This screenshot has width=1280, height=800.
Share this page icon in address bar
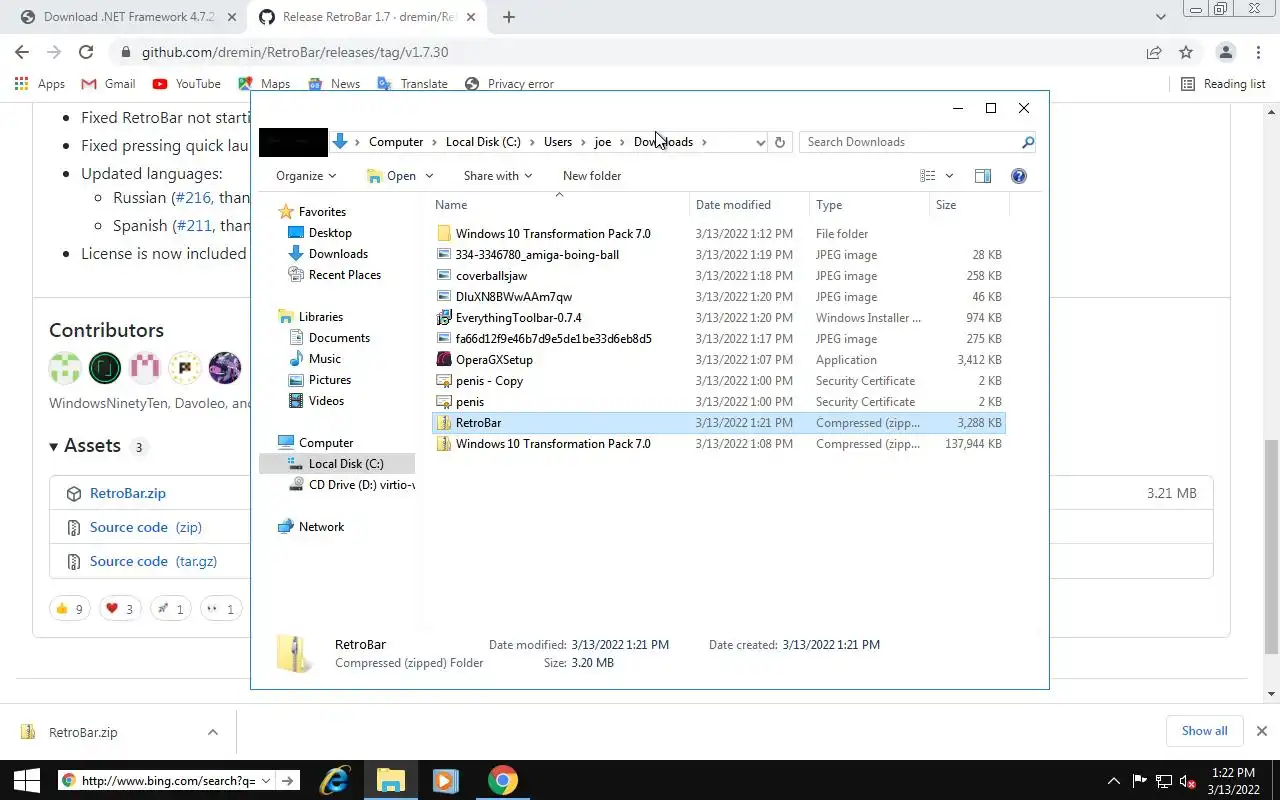[1154, 52]
